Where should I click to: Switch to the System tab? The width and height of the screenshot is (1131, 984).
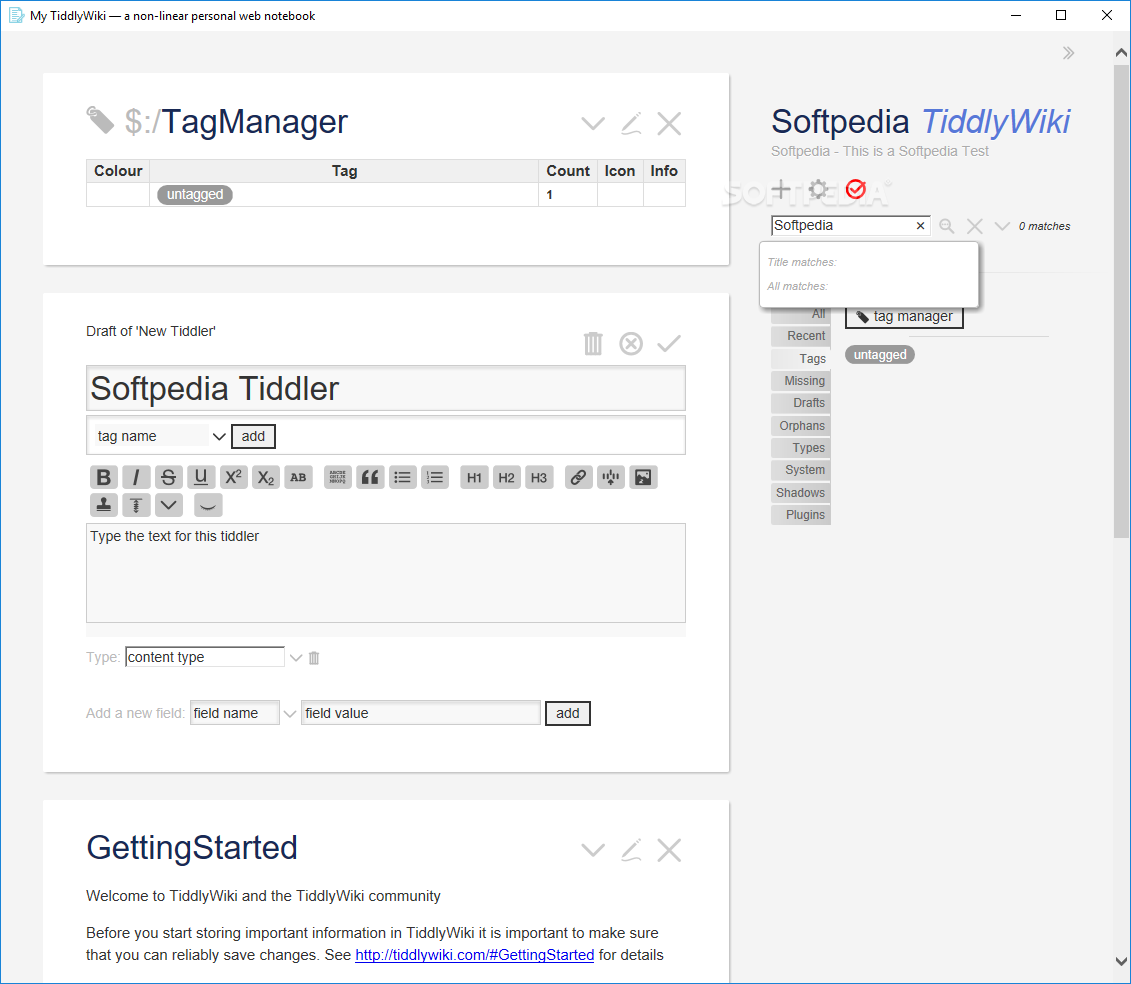[801, 470]
